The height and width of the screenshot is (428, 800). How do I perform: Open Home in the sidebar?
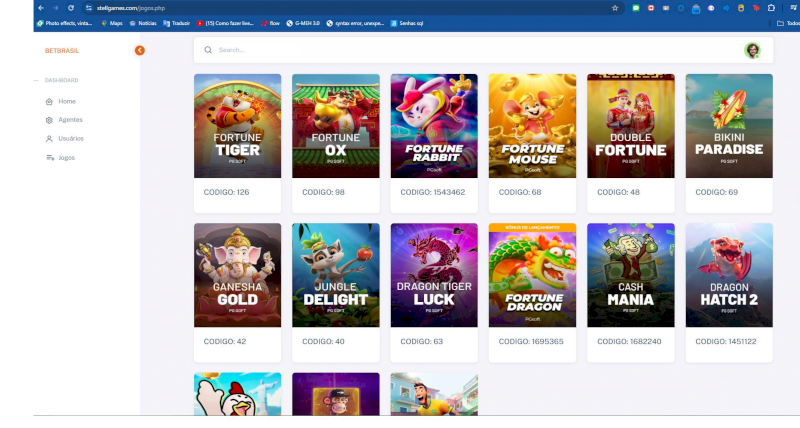click(67, 102)
